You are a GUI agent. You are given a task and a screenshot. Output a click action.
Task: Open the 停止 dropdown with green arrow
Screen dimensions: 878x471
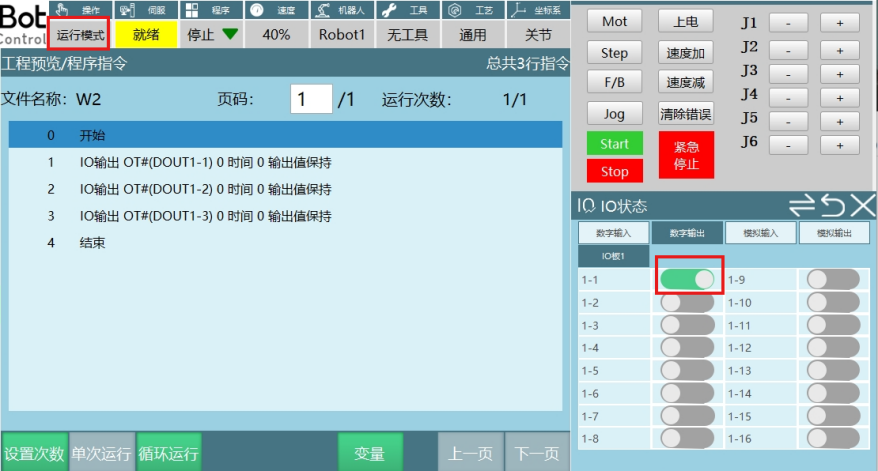coord(211,35)
